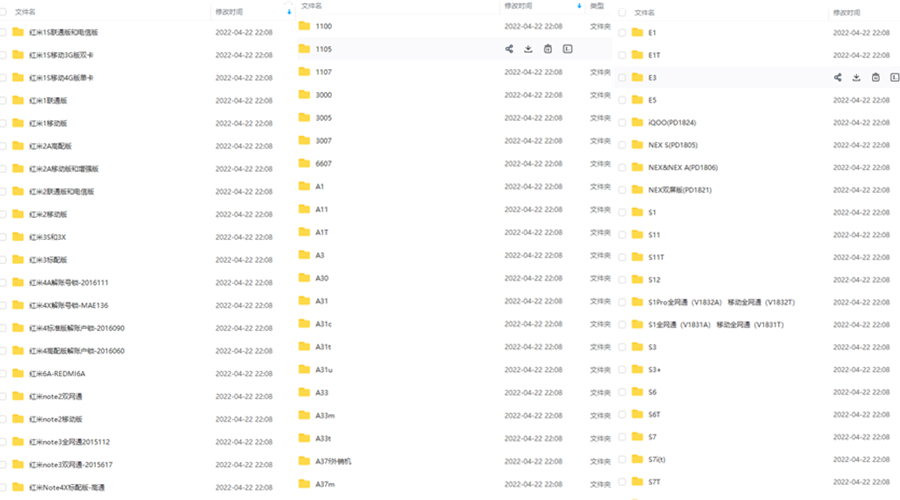This screenshot has height=500, width=900.
Task: Tick the checkbox for folder E1
Action: [x=622, y=33]
